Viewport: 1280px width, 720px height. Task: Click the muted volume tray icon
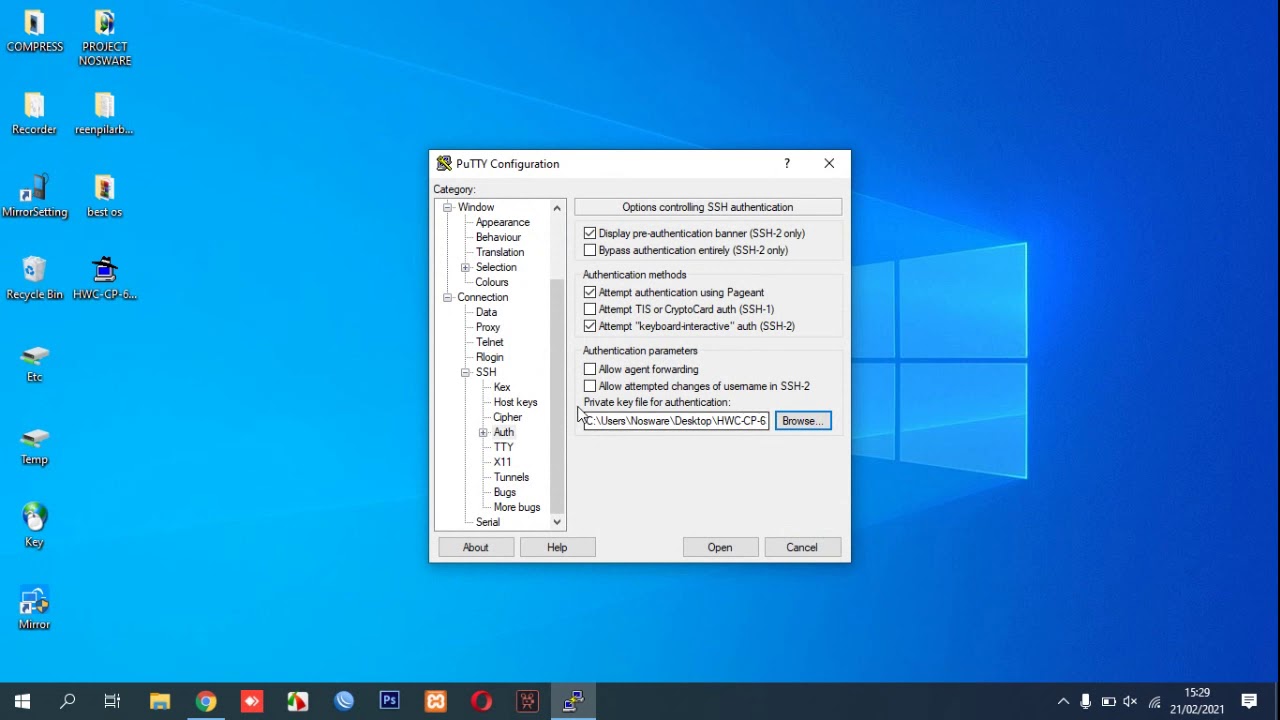(1131, 701)
